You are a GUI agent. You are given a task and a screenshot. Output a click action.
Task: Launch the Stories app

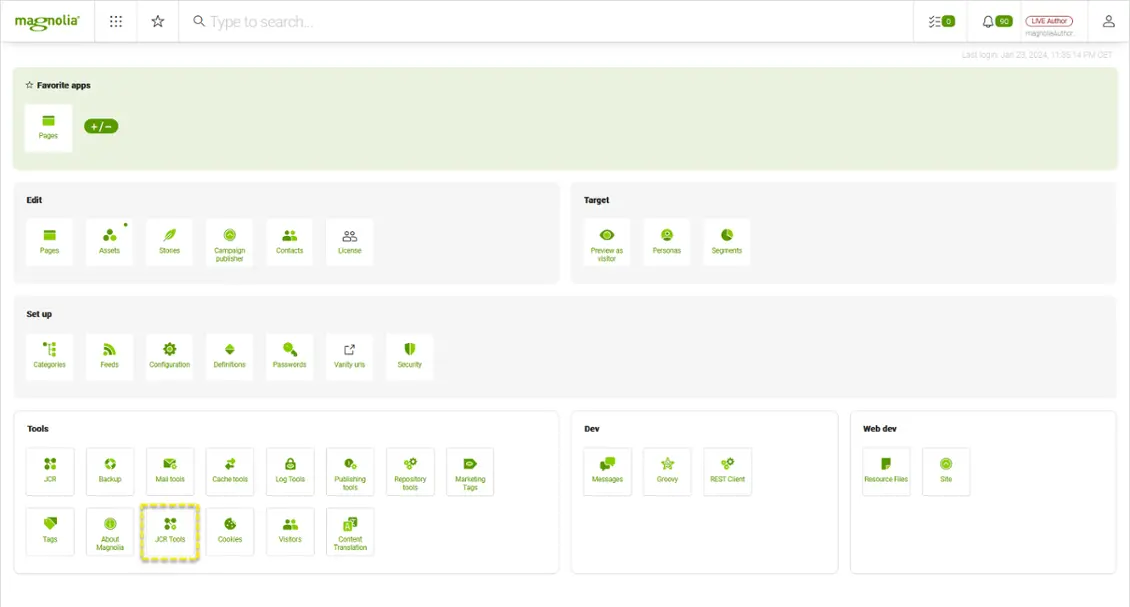[169, 241]
